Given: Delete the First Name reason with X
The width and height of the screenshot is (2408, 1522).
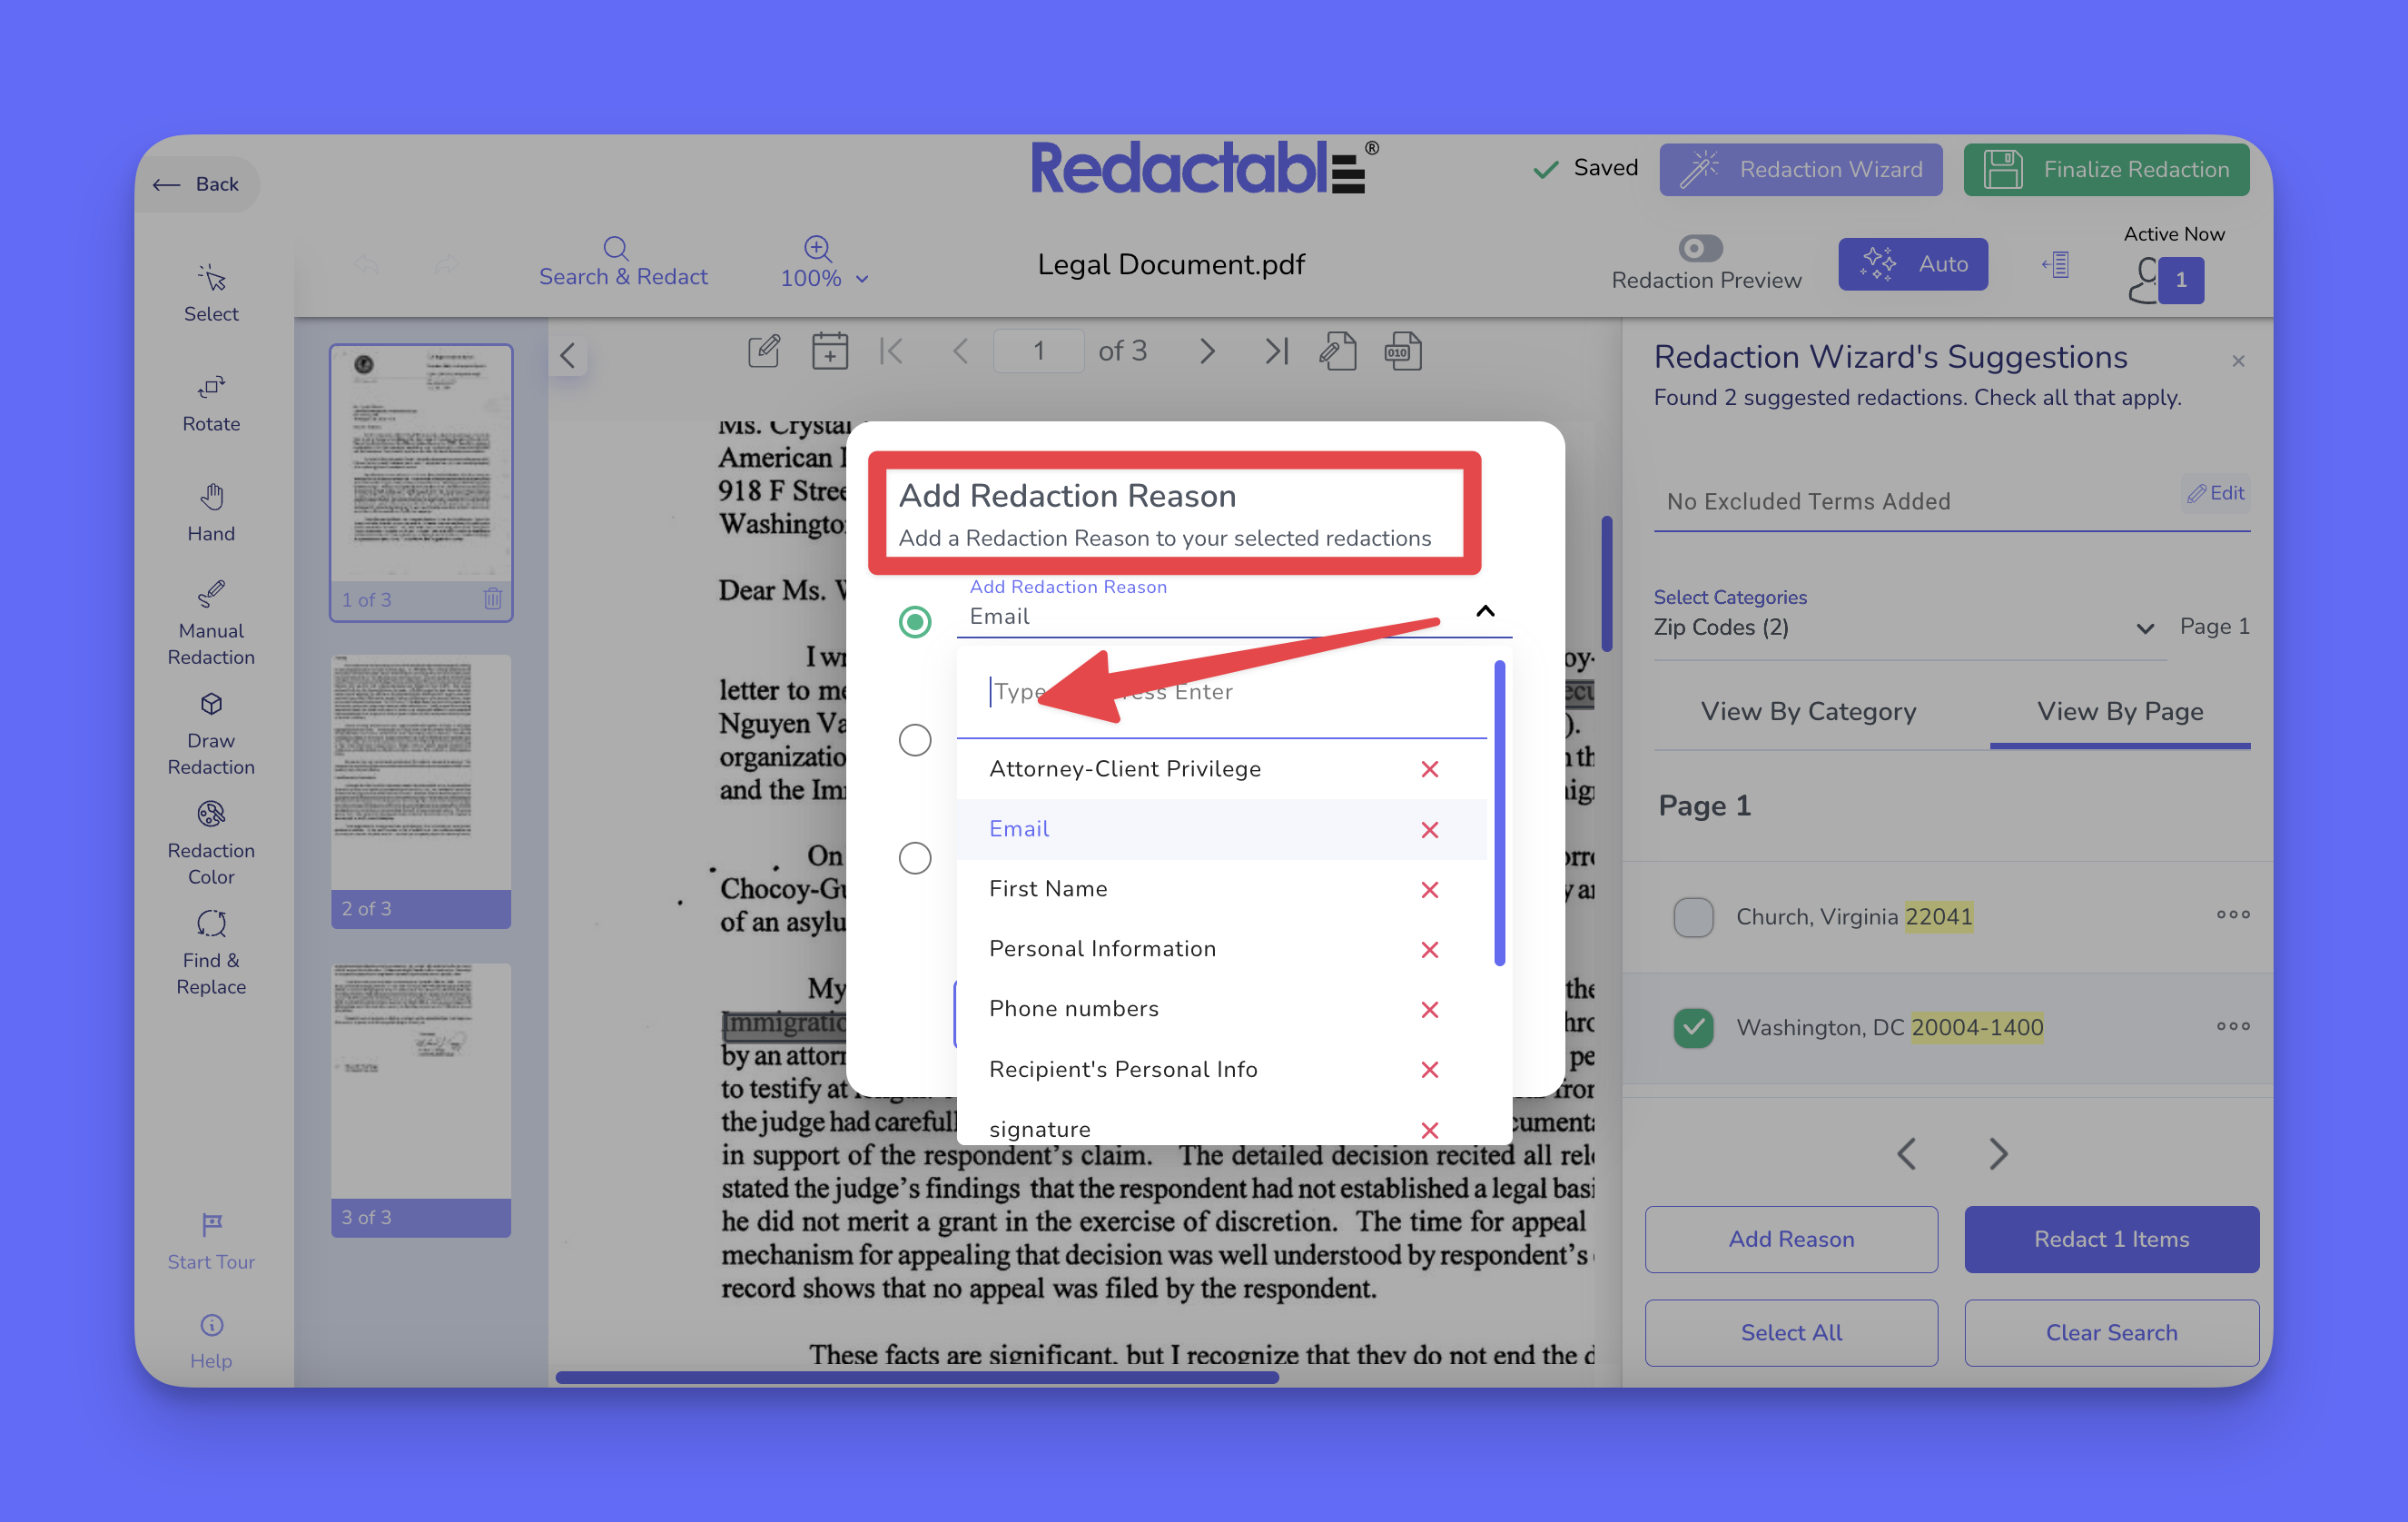Looking at the screenshot, I should point(1429,889).
